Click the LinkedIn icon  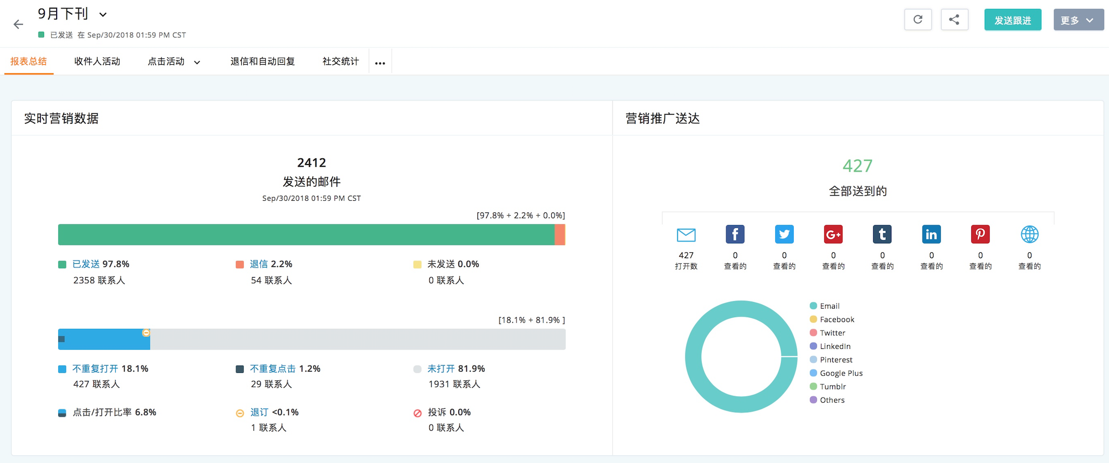point(931,235)
